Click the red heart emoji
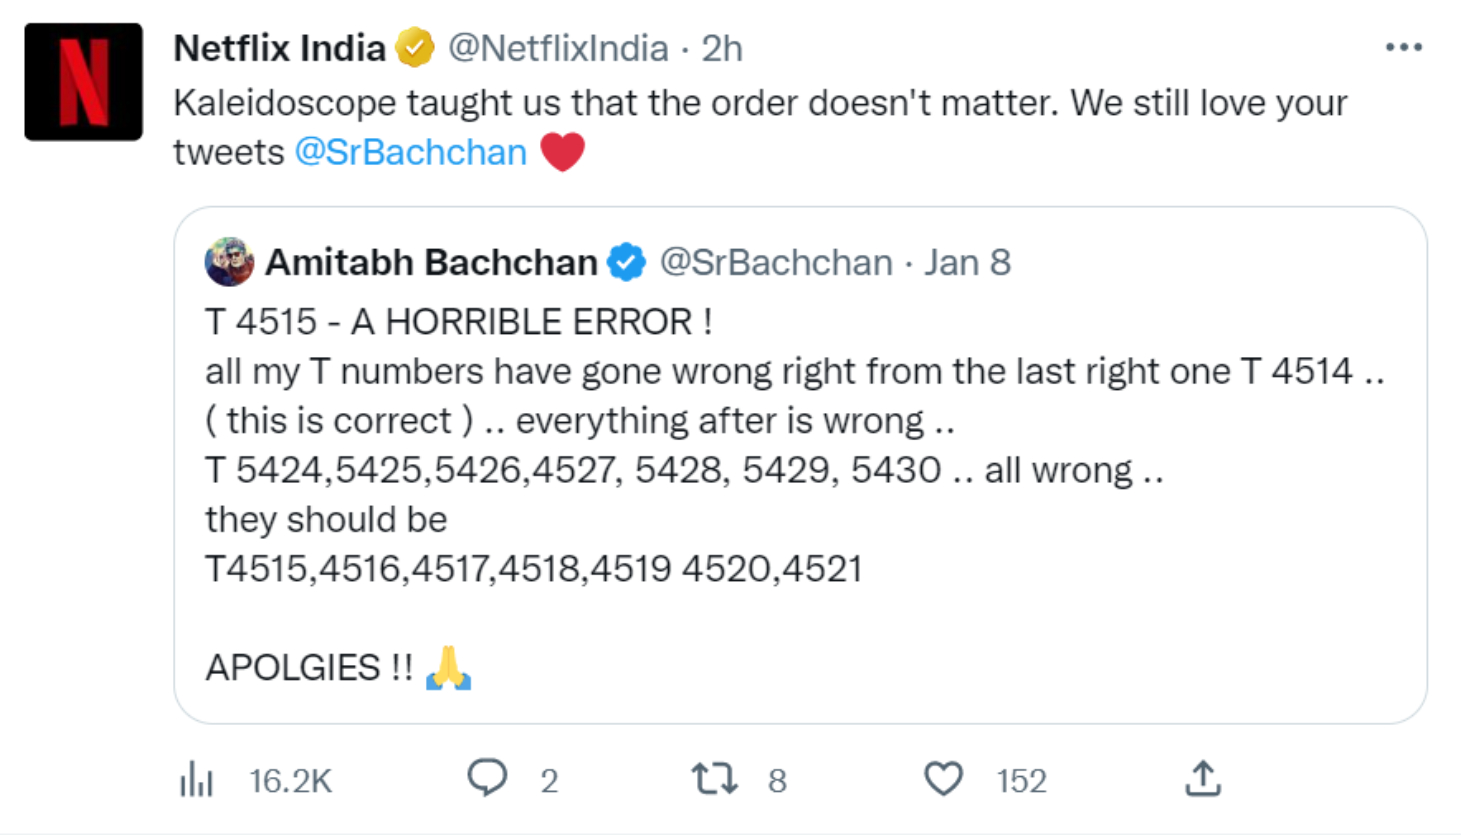 562,152
